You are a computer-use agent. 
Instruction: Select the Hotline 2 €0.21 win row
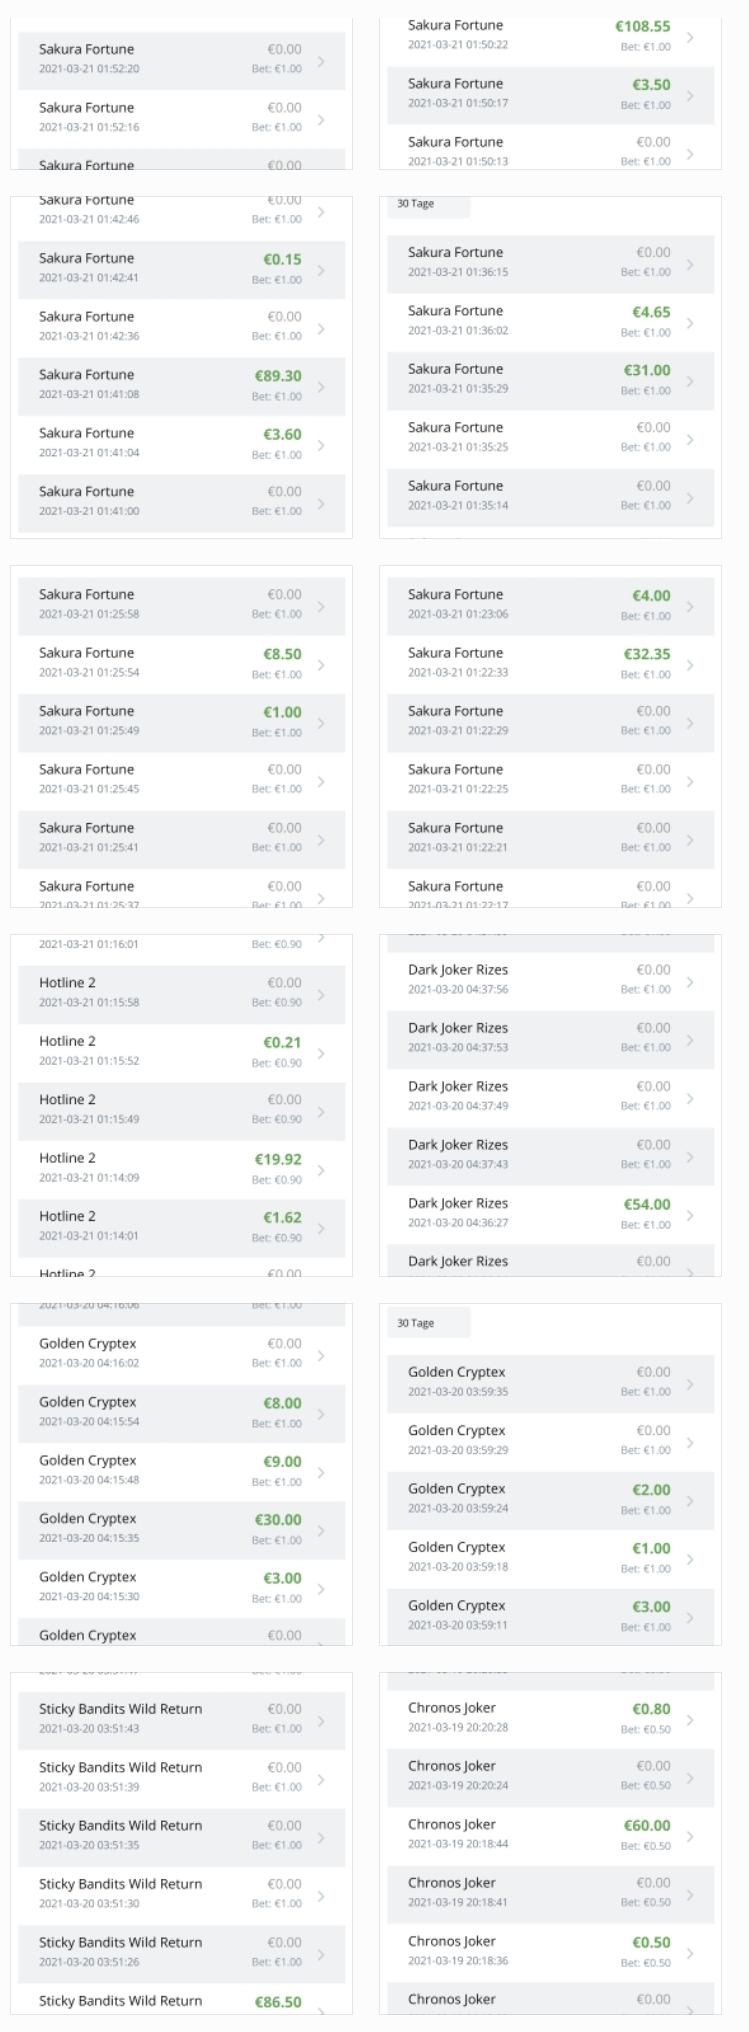point(181,1052)
